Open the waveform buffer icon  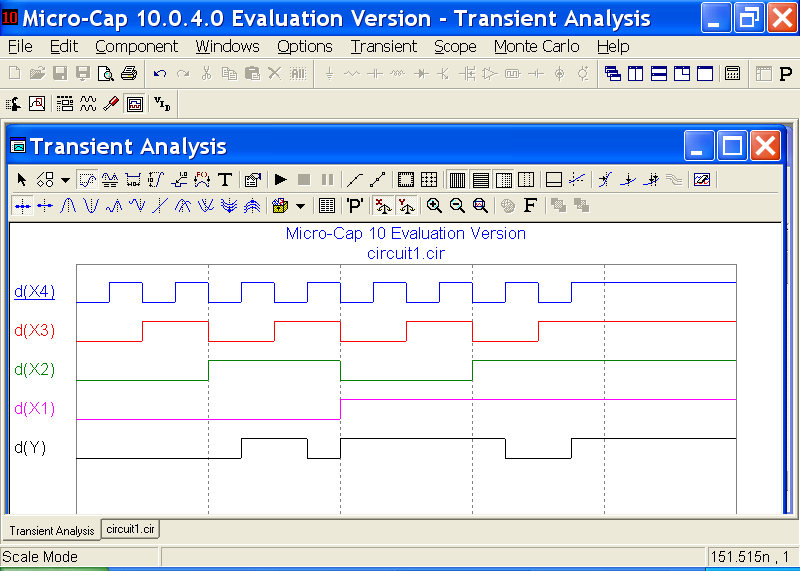coord(702,180)
